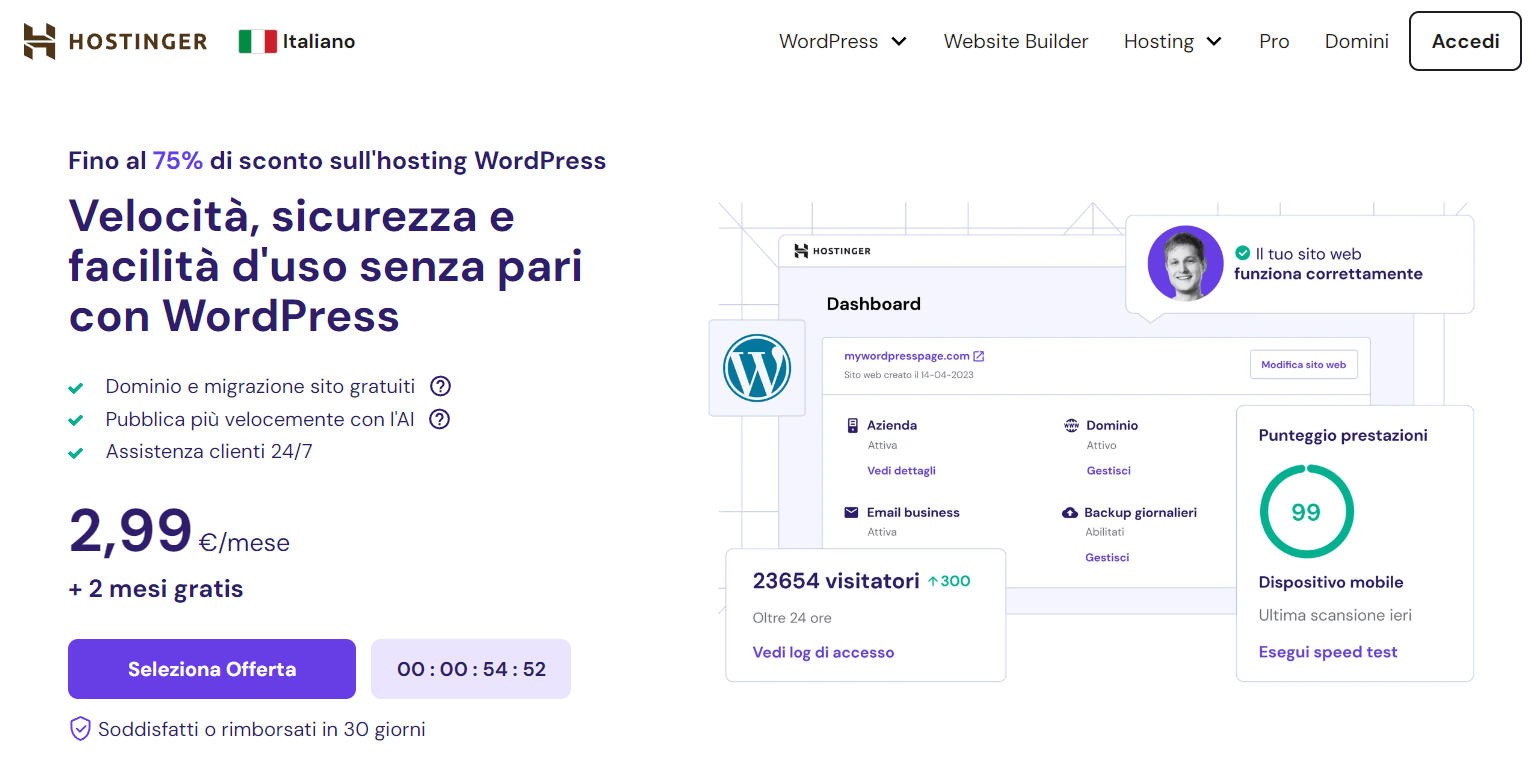Screen dimensions: 1534x769
Task: Click the WordPress logo tile
Action: click(757, 368)
